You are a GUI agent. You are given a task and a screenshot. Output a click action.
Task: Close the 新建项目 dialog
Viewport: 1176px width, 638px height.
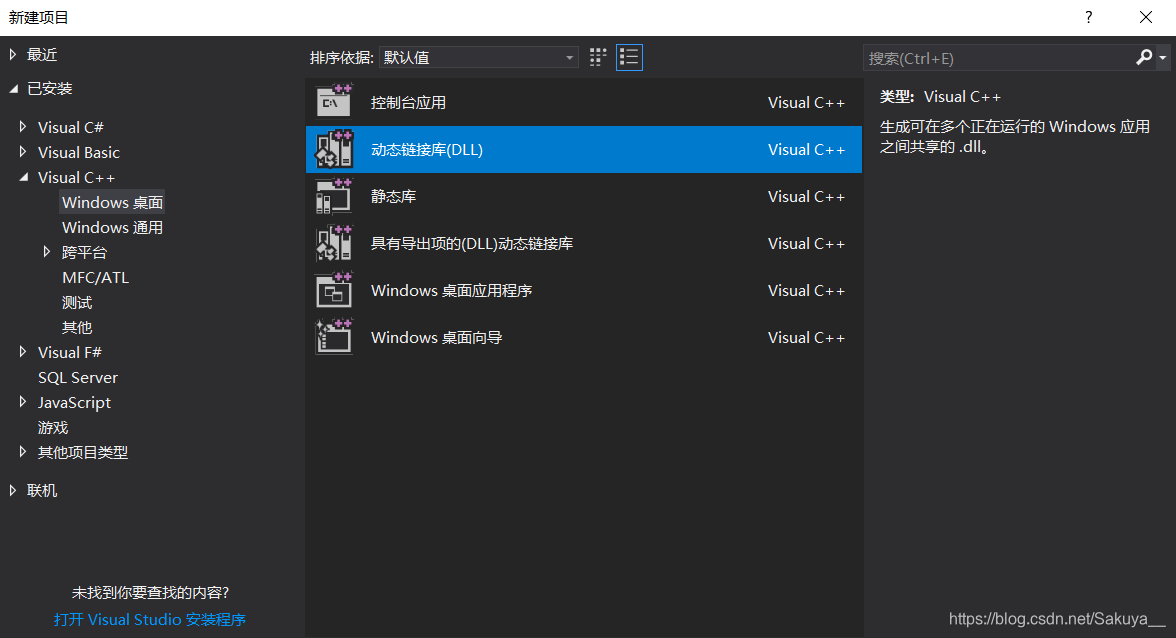[x=1145, y=17]
